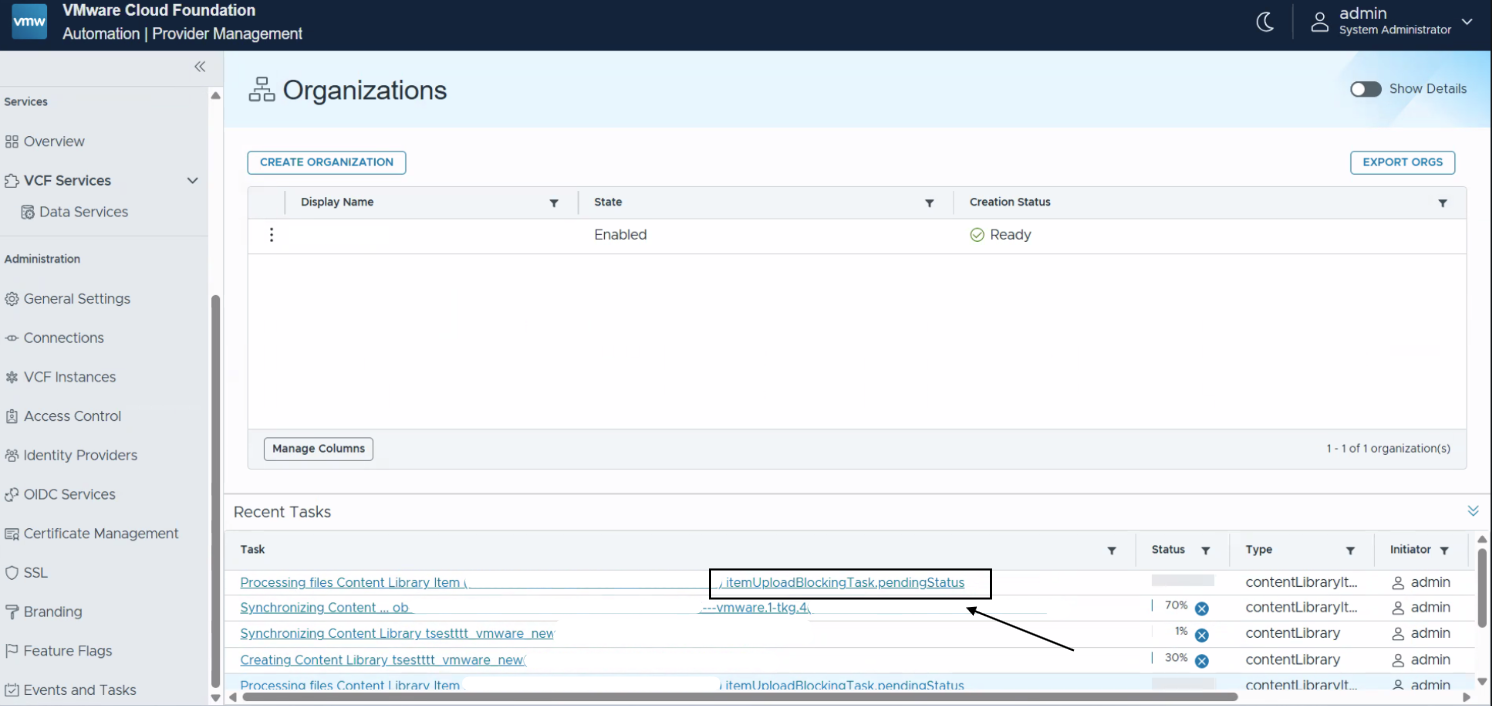Filter the Recent Tasks Status column
This screenshot has width=1492, height=706.
[1206, 551]
